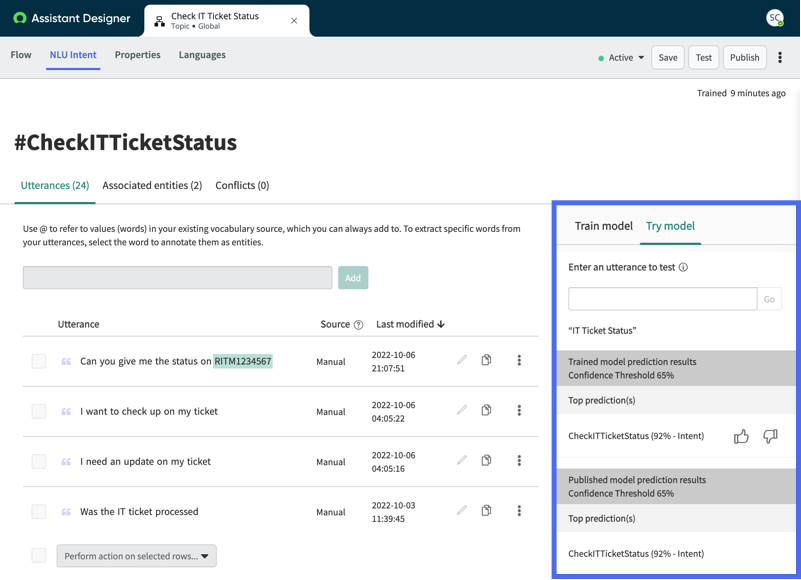The width and height of the screenshot is (801, 580).
Task: Copy 'I want to check up on my ticket'
Action: (x=486, y=410)
